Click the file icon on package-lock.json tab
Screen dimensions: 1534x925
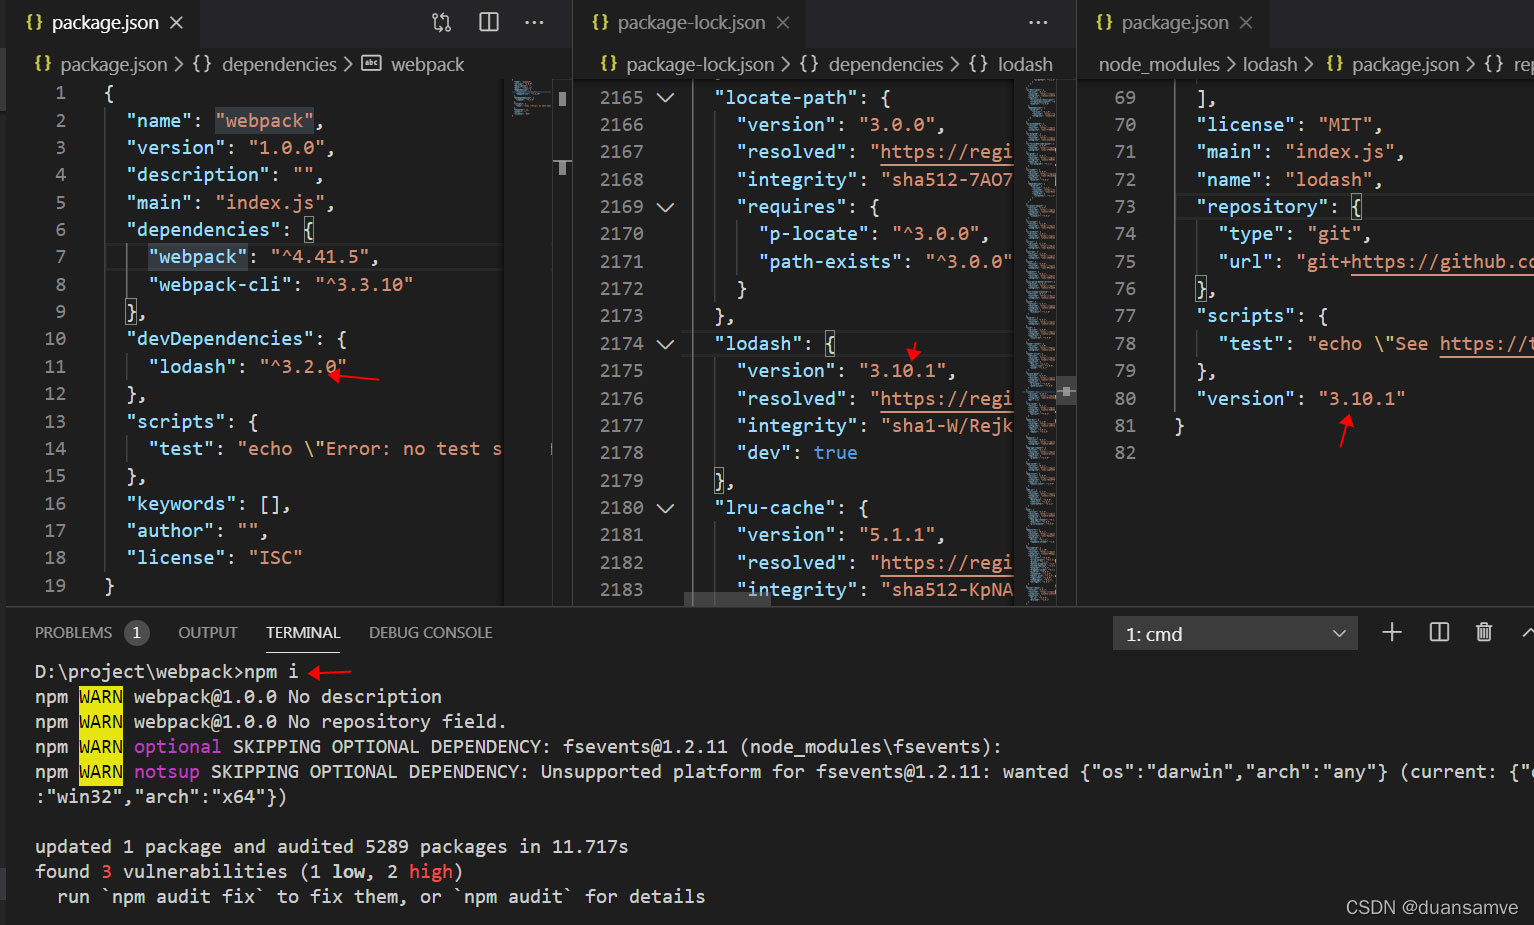pos(600,22)
